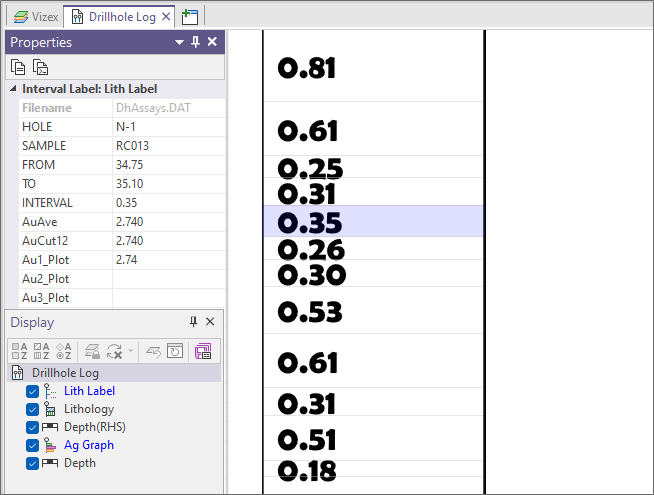Click the 0.81 interval in log

(x=307, y=68)
